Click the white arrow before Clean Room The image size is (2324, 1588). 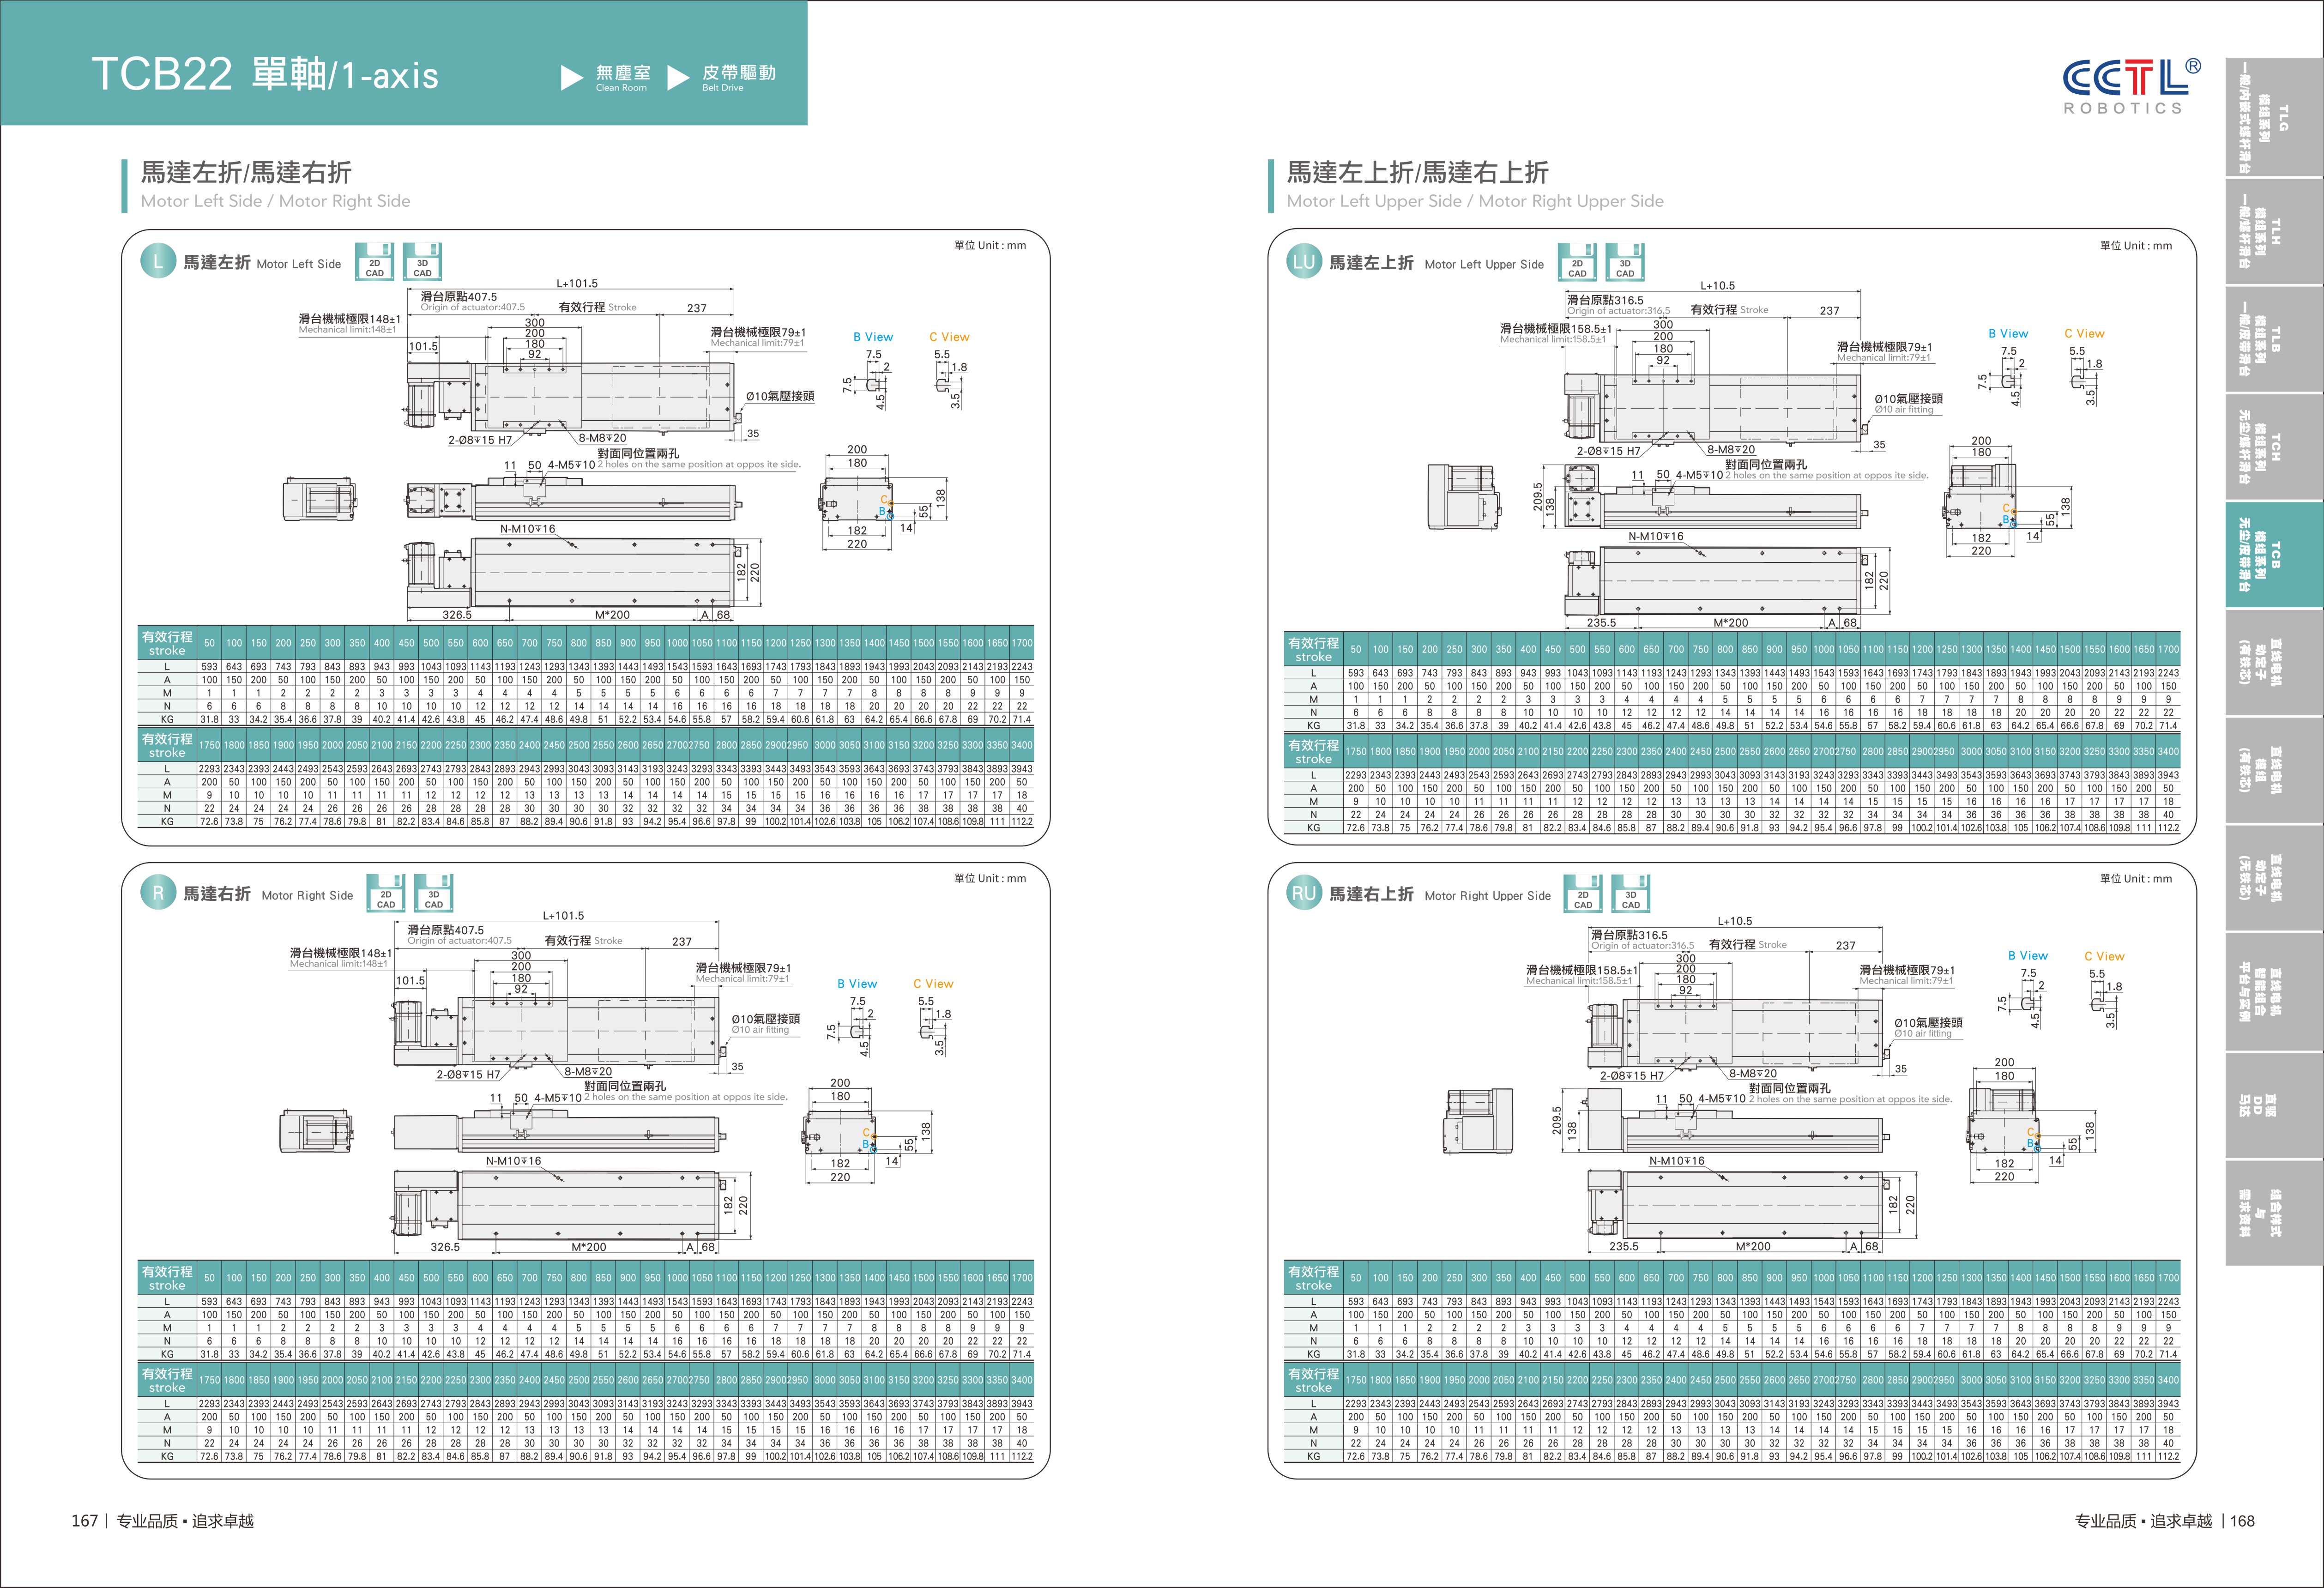pos(572,77)
